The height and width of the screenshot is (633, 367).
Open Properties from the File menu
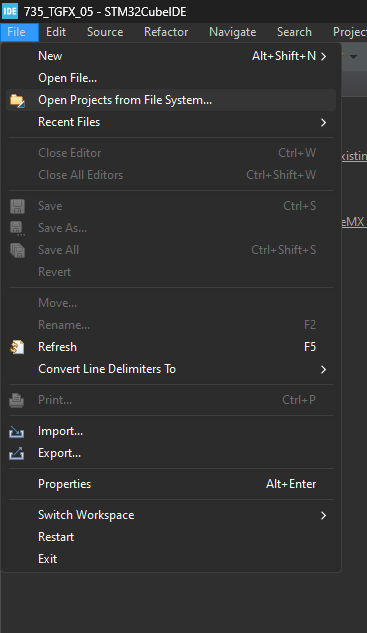pyautogui.click(x=171, y=484)
